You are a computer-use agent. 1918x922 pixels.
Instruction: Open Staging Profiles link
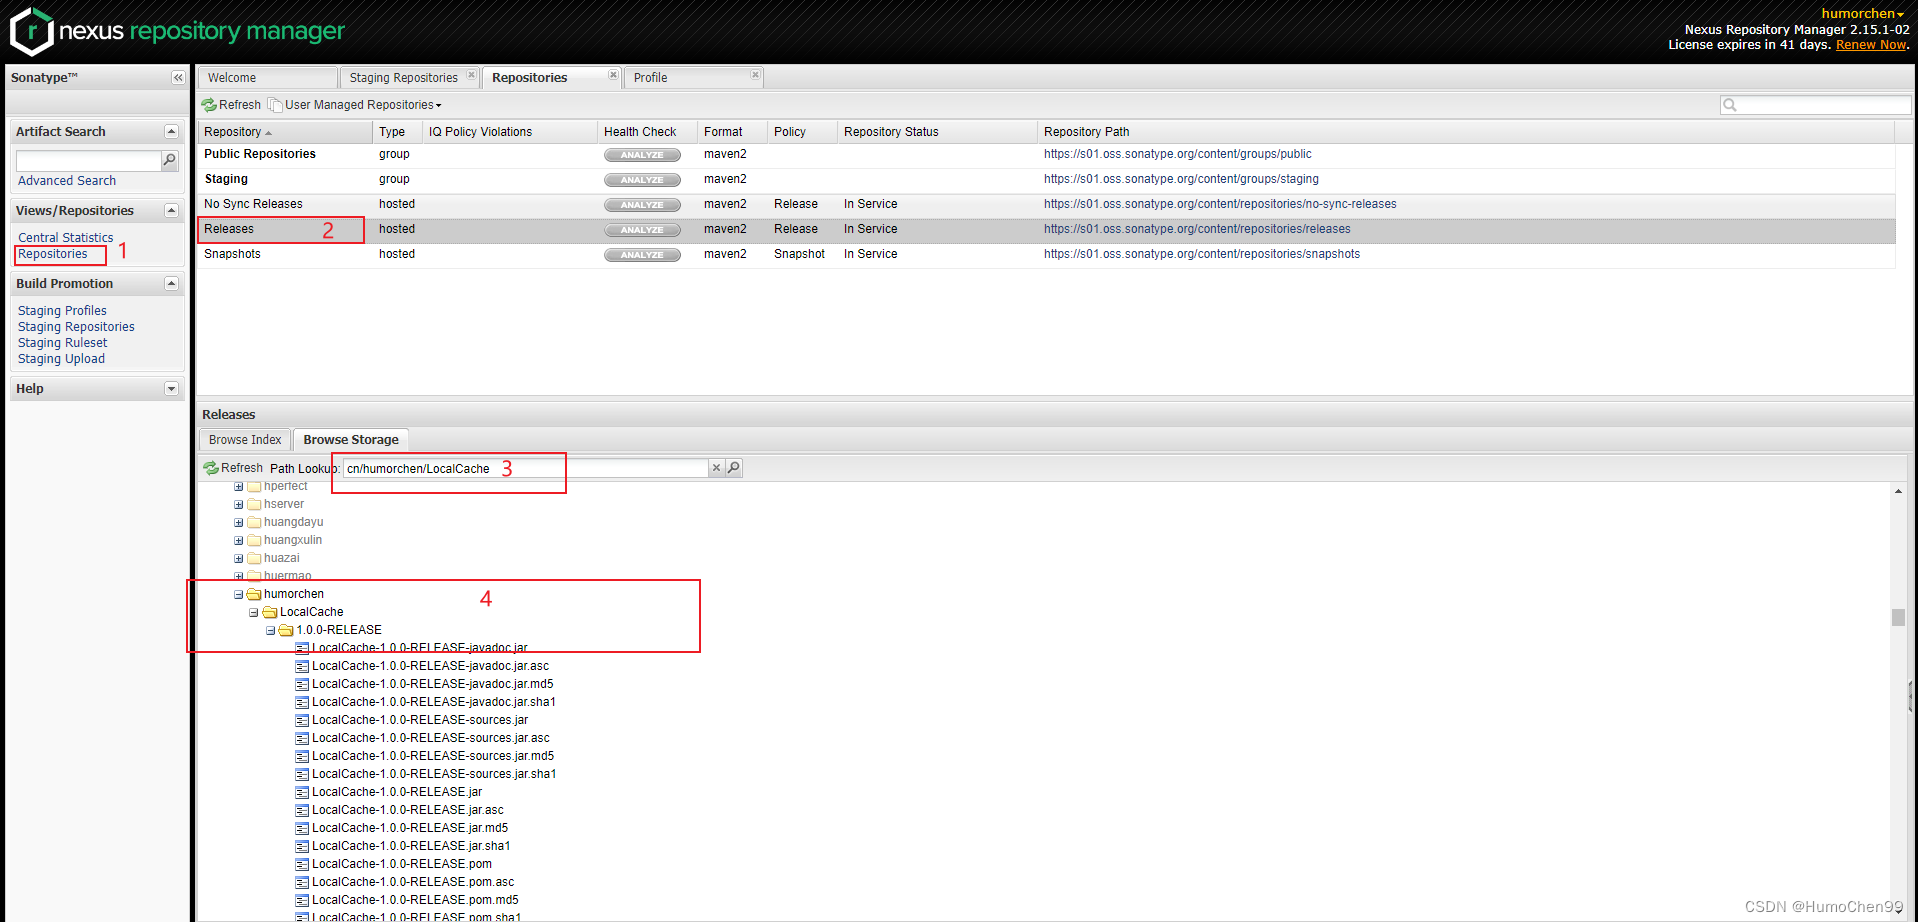tap(62, 311)
